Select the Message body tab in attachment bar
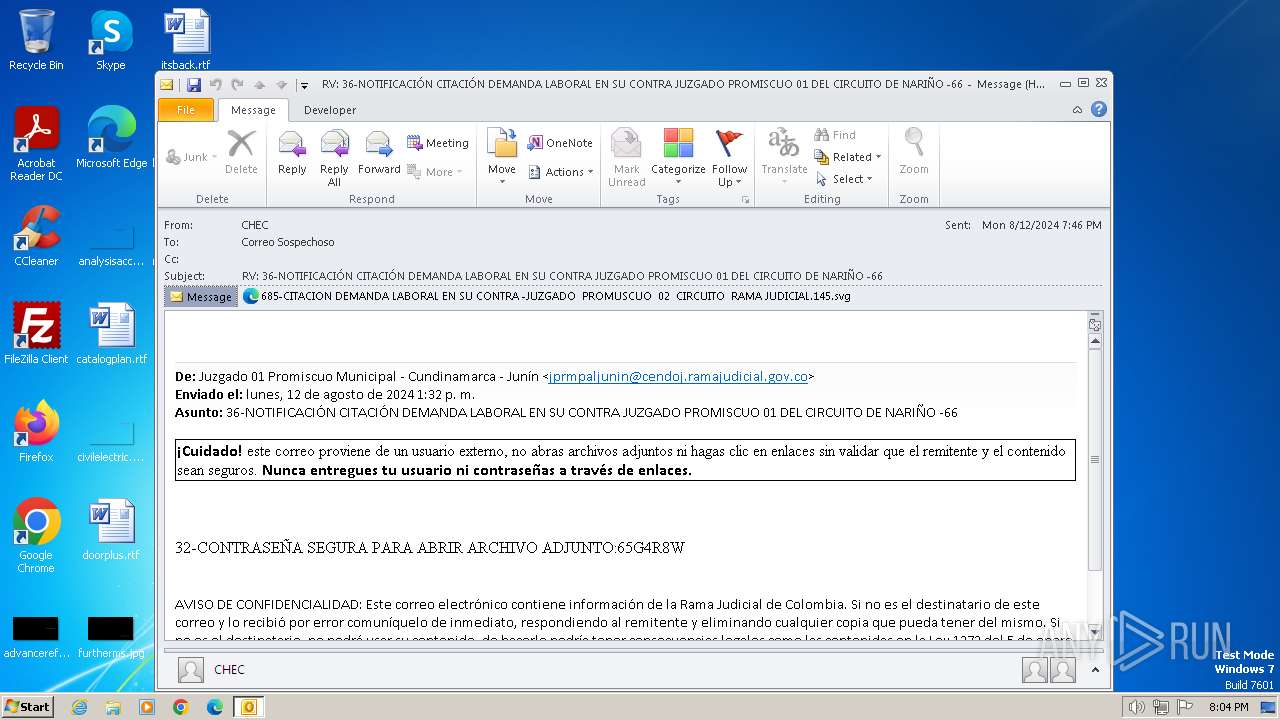This screenshot has height=720, width=1280. point(201,297)
